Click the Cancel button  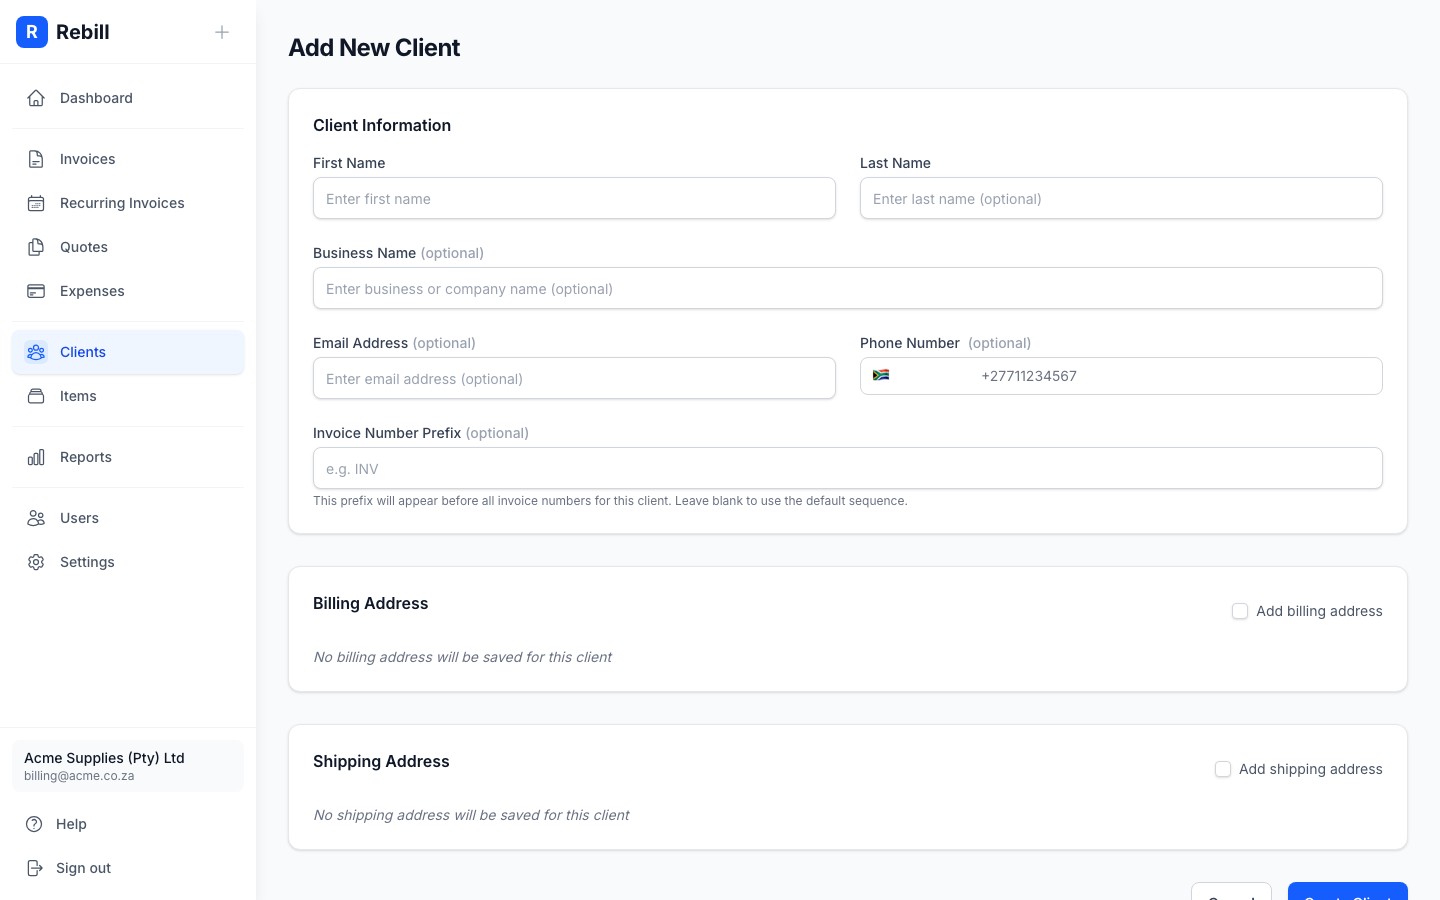pos(1231,897)
